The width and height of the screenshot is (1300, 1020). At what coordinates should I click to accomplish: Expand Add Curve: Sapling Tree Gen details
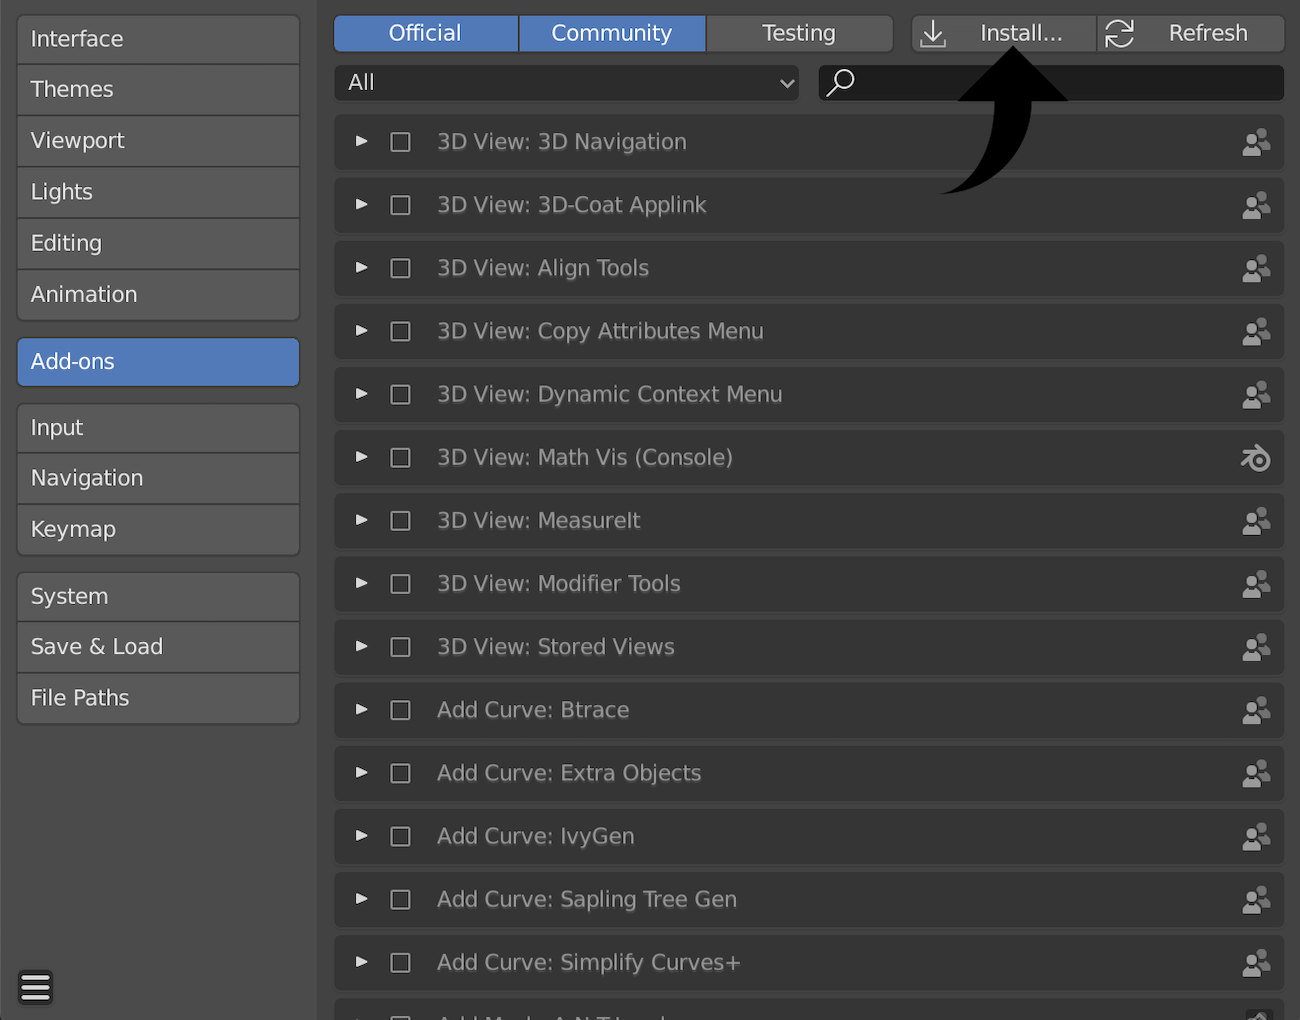coord(362,899)
